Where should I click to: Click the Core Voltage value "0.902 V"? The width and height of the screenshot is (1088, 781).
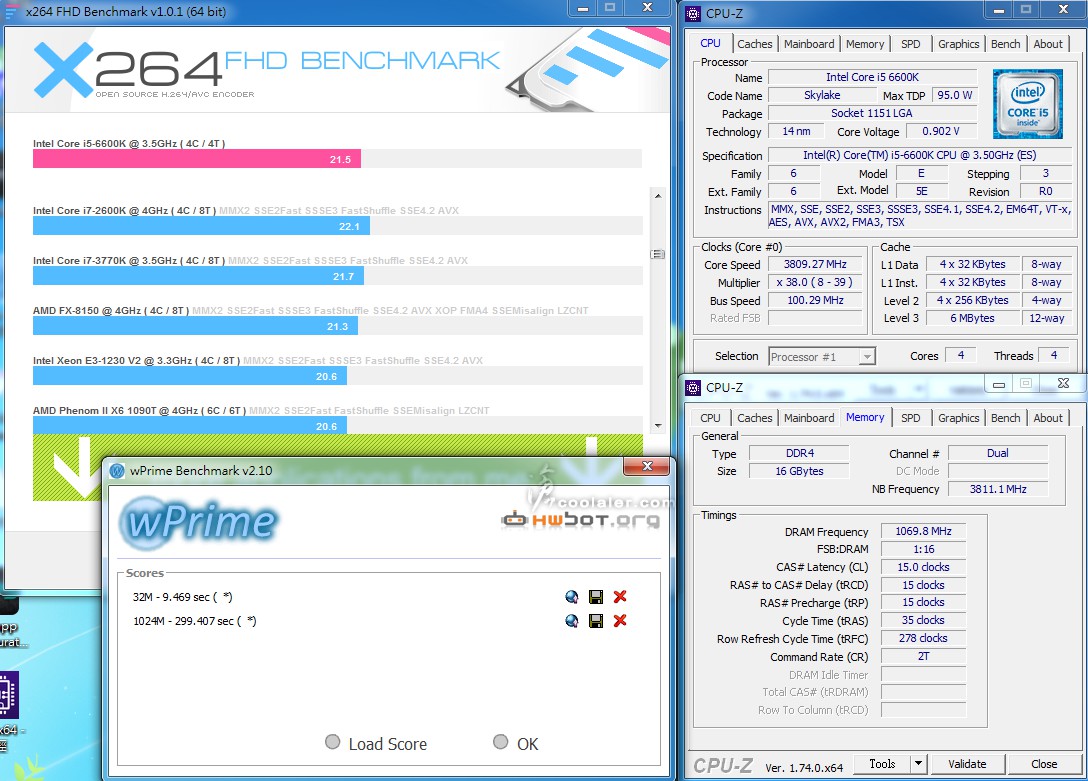click(941, 131)
